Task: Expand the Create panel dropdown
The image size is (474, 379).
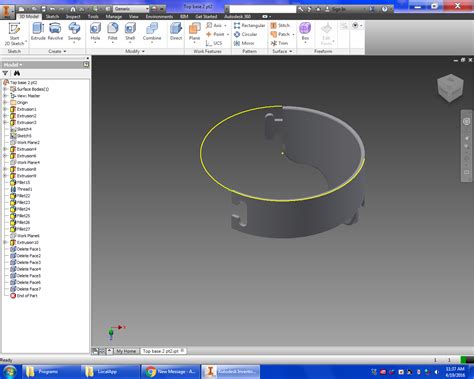Action: [x=57, y=51]
